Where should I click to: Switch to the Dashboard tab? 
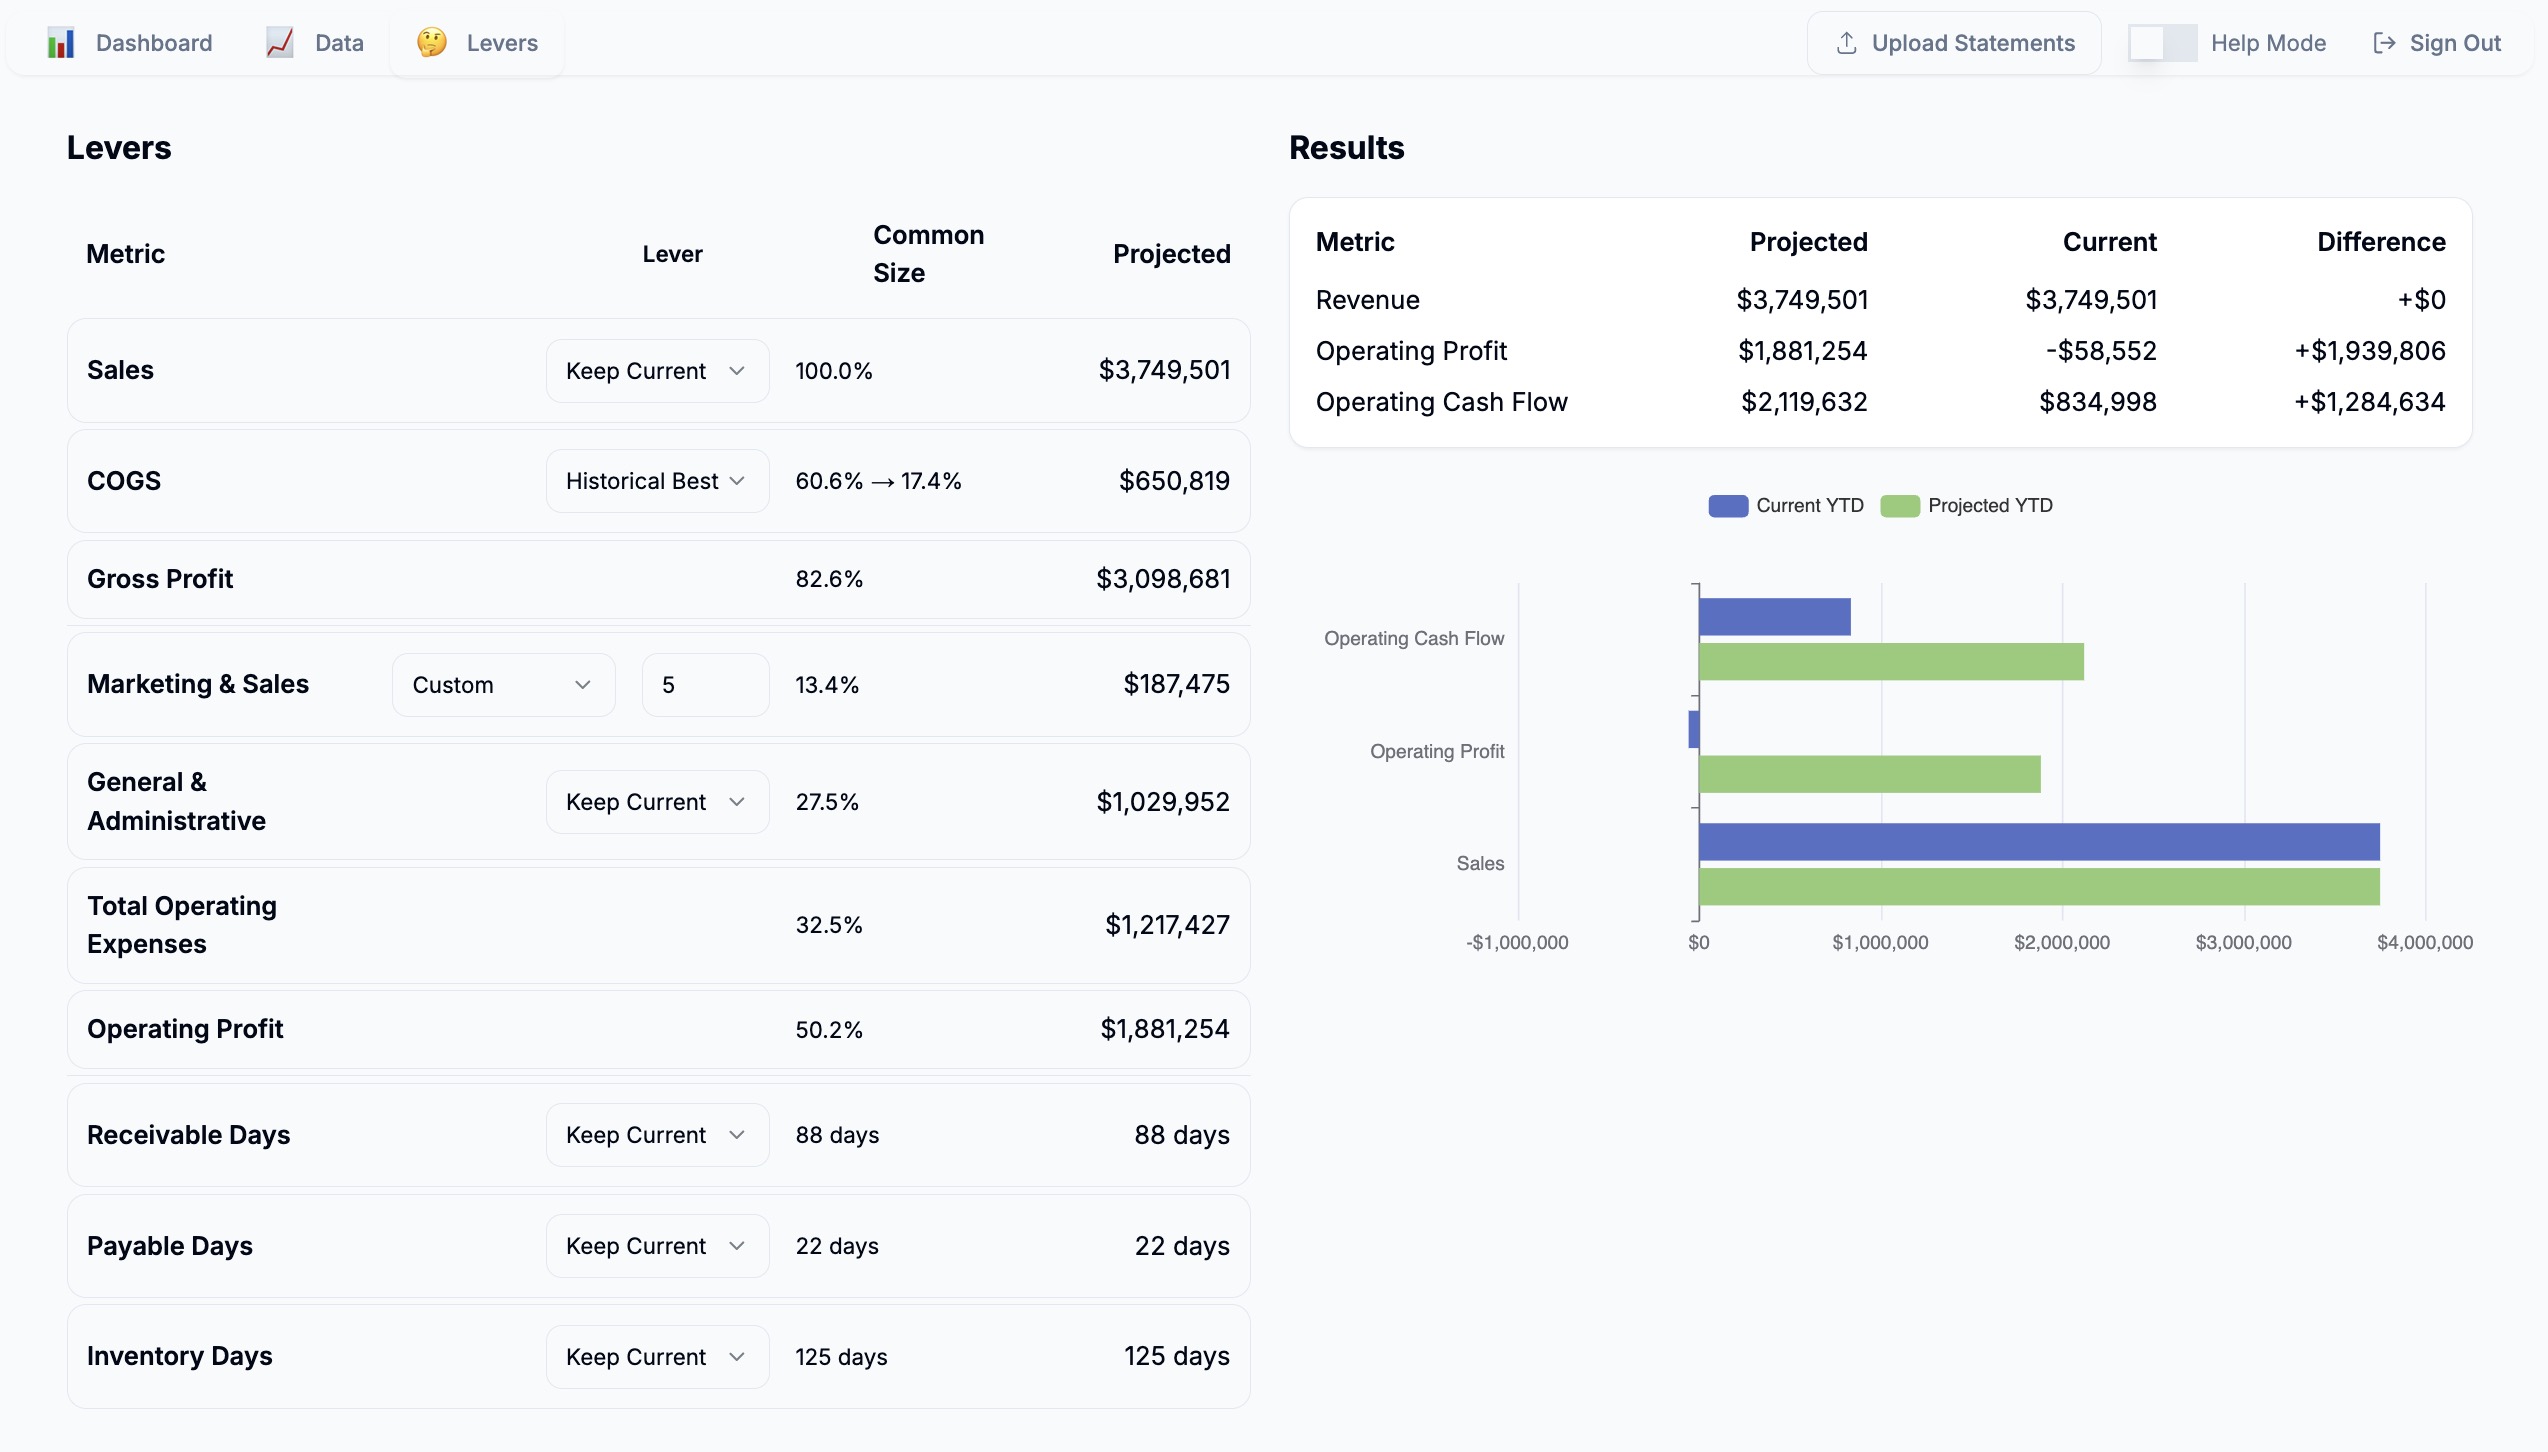pos(153,43)
